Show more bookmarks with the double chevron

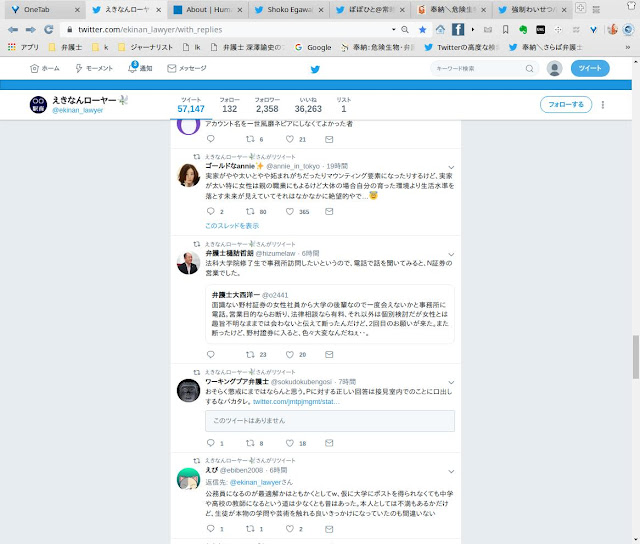pos(627,47)
